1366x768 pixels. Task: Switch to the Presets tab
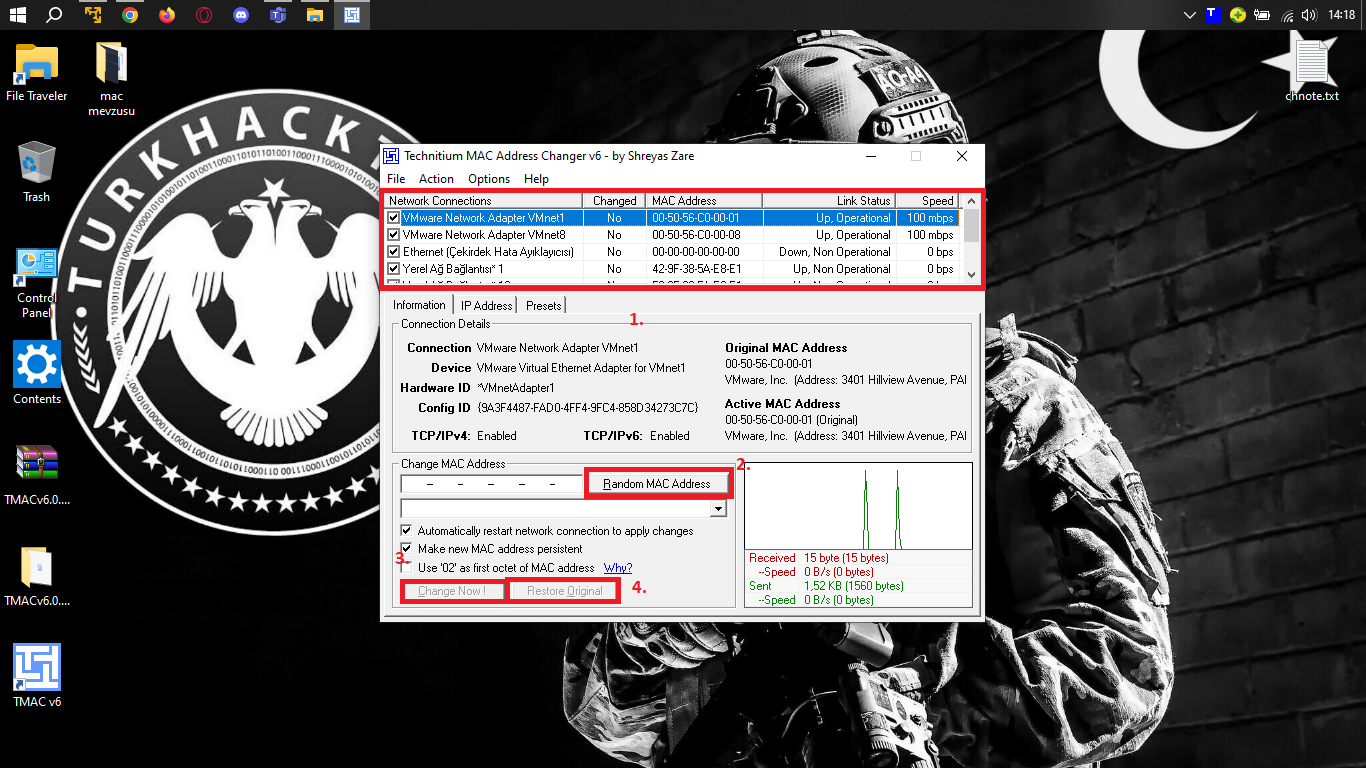(543, 305)
